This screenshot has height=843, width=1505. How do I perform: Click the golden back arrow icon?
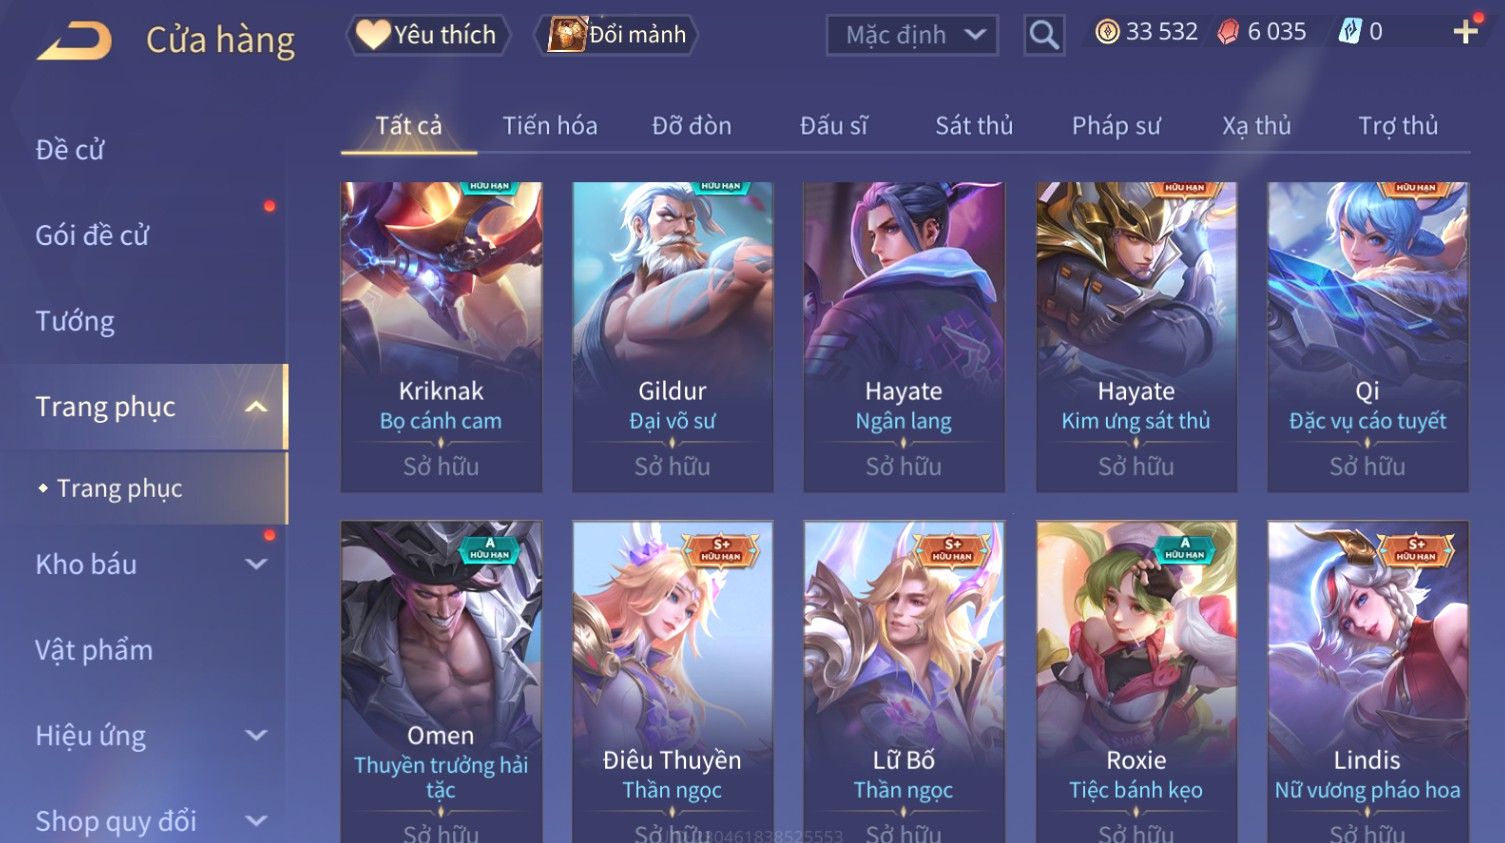(74, 41)
